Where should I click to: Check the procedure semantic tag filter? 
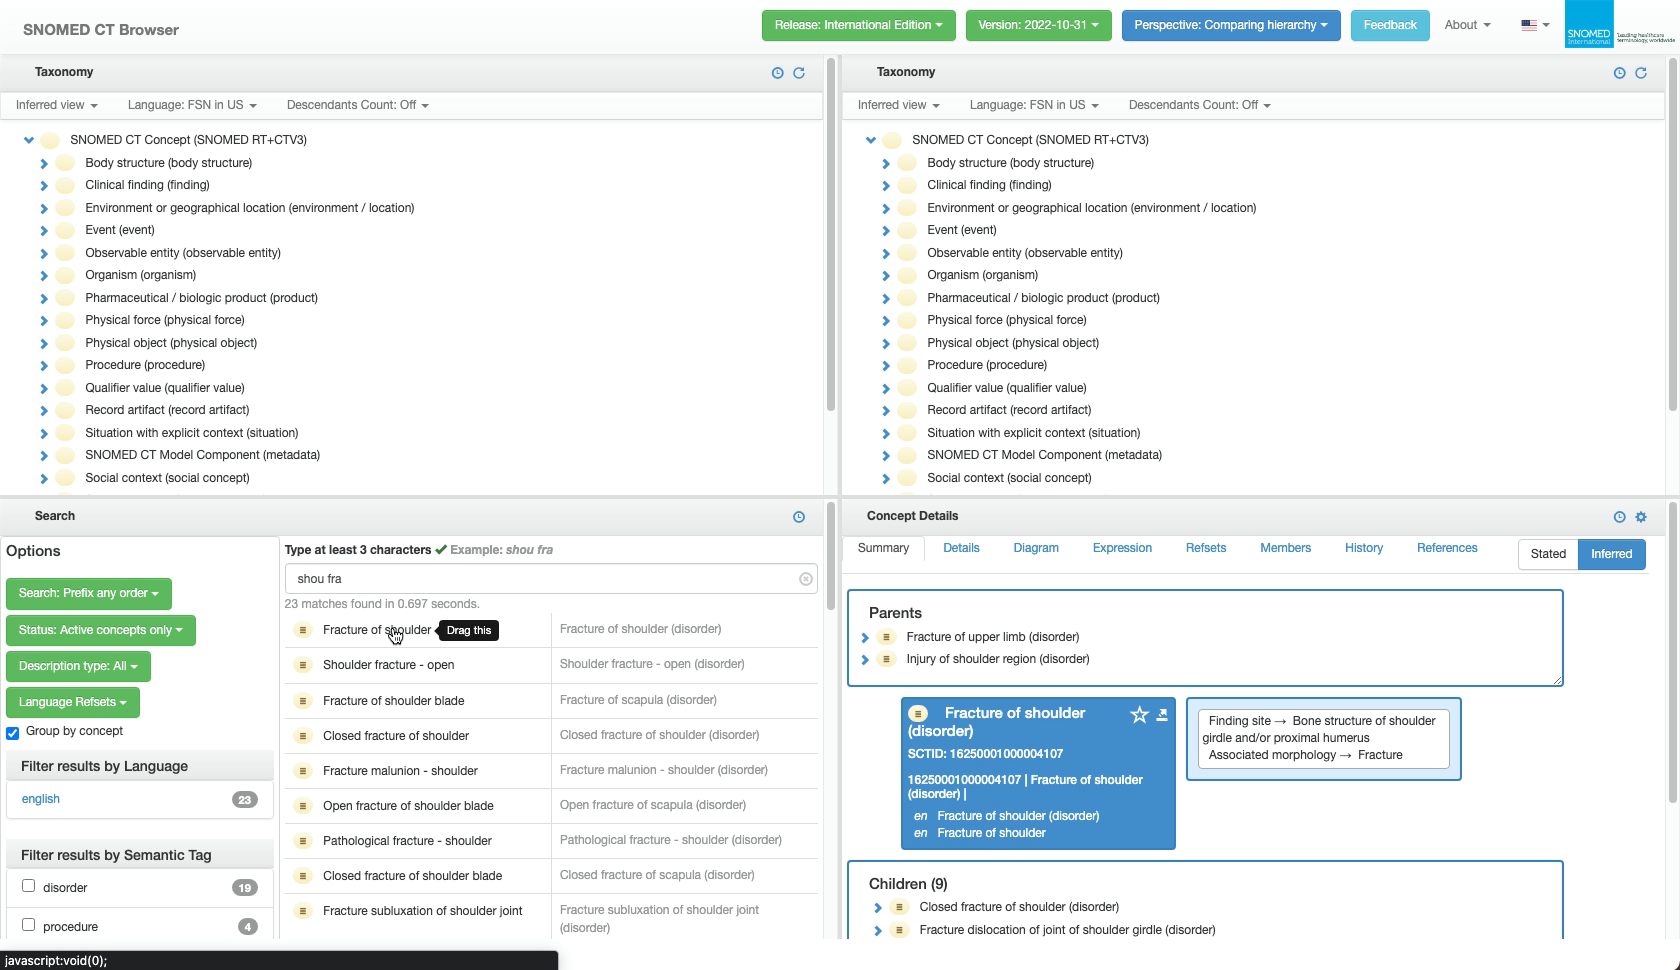pyautogui.click(x=28, y=925)
